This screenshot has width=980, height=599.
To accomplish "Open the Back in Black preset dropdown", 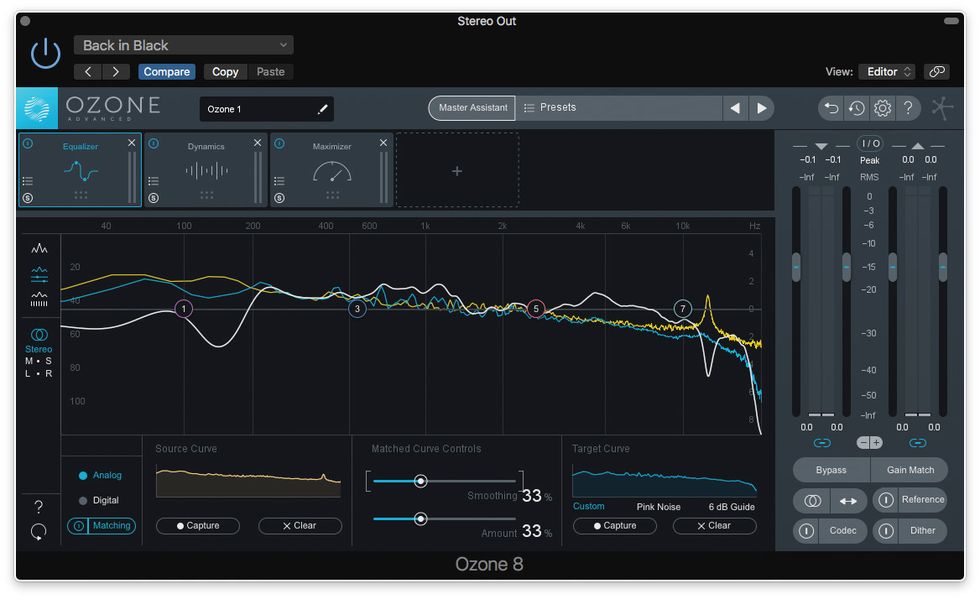I will click(183, 45).
